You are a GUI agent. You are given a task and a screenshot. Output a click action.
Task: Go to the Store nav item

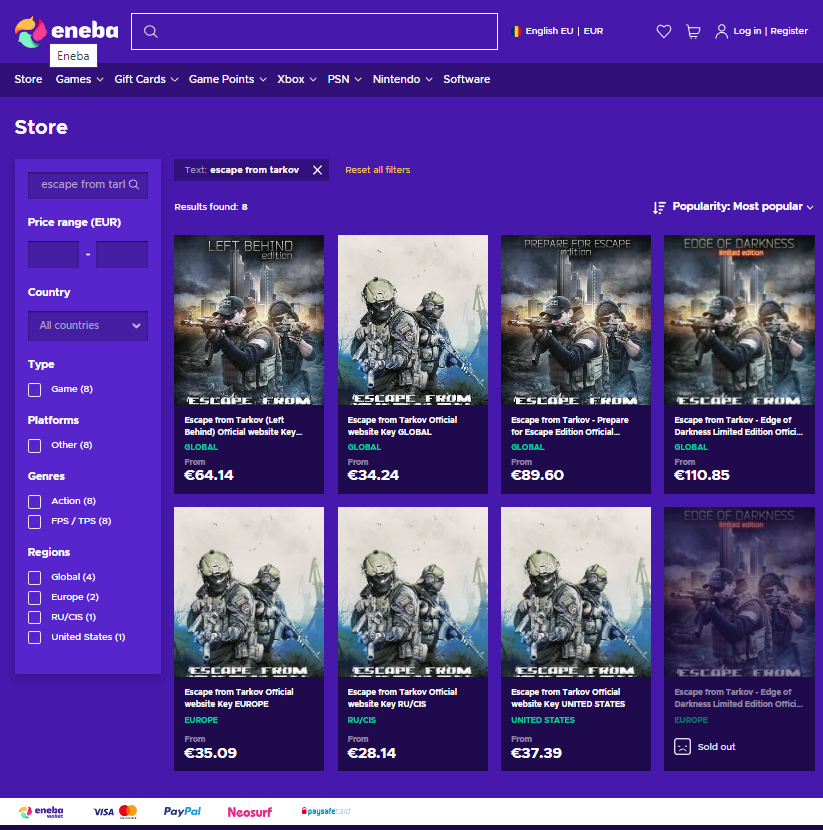coord(28,79)
